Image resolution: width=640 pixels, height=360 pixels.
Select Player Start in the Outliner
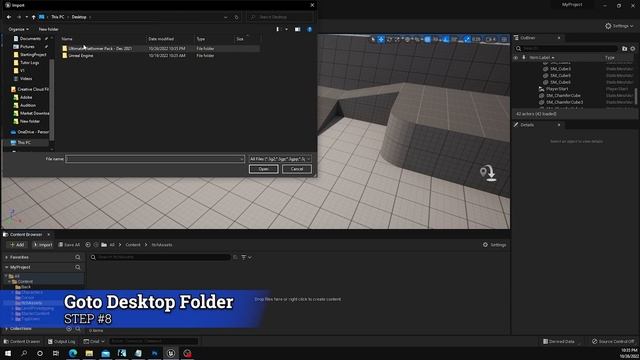tap(557, 89)
